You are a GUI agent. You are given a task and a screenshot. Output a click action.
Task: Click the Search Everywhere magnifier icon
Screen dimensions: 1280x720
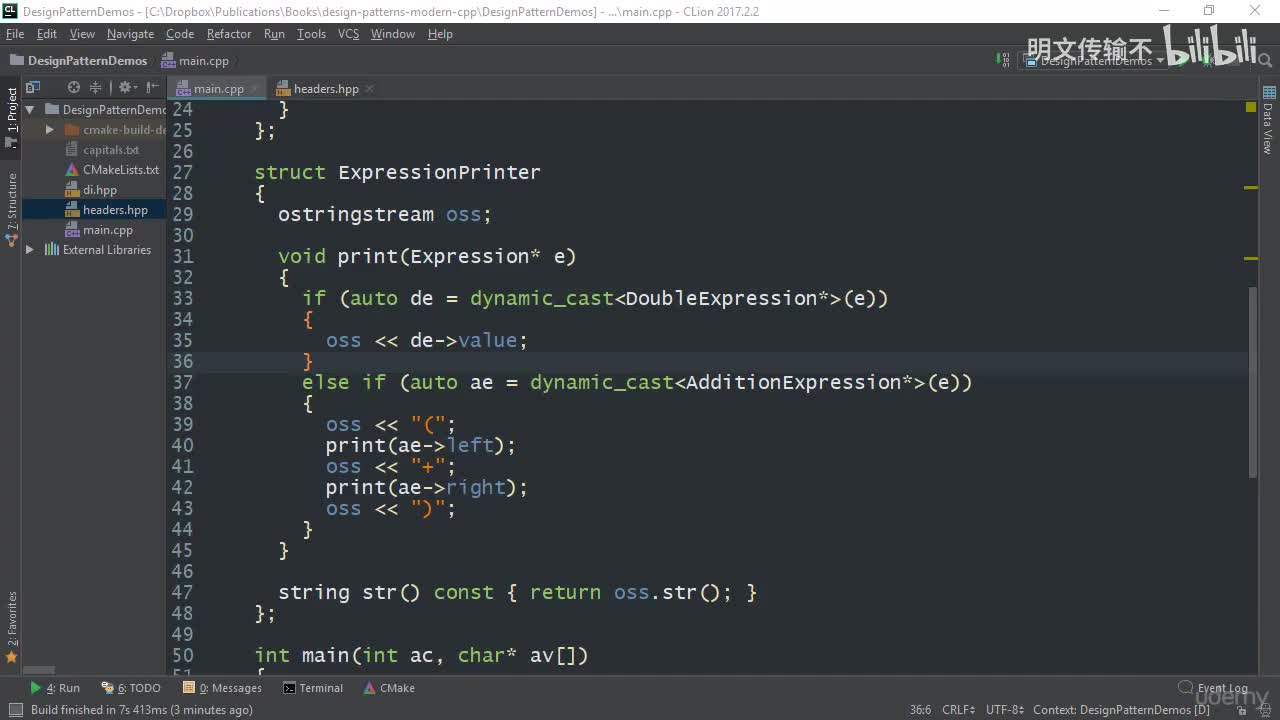(x=1263, y=61)
